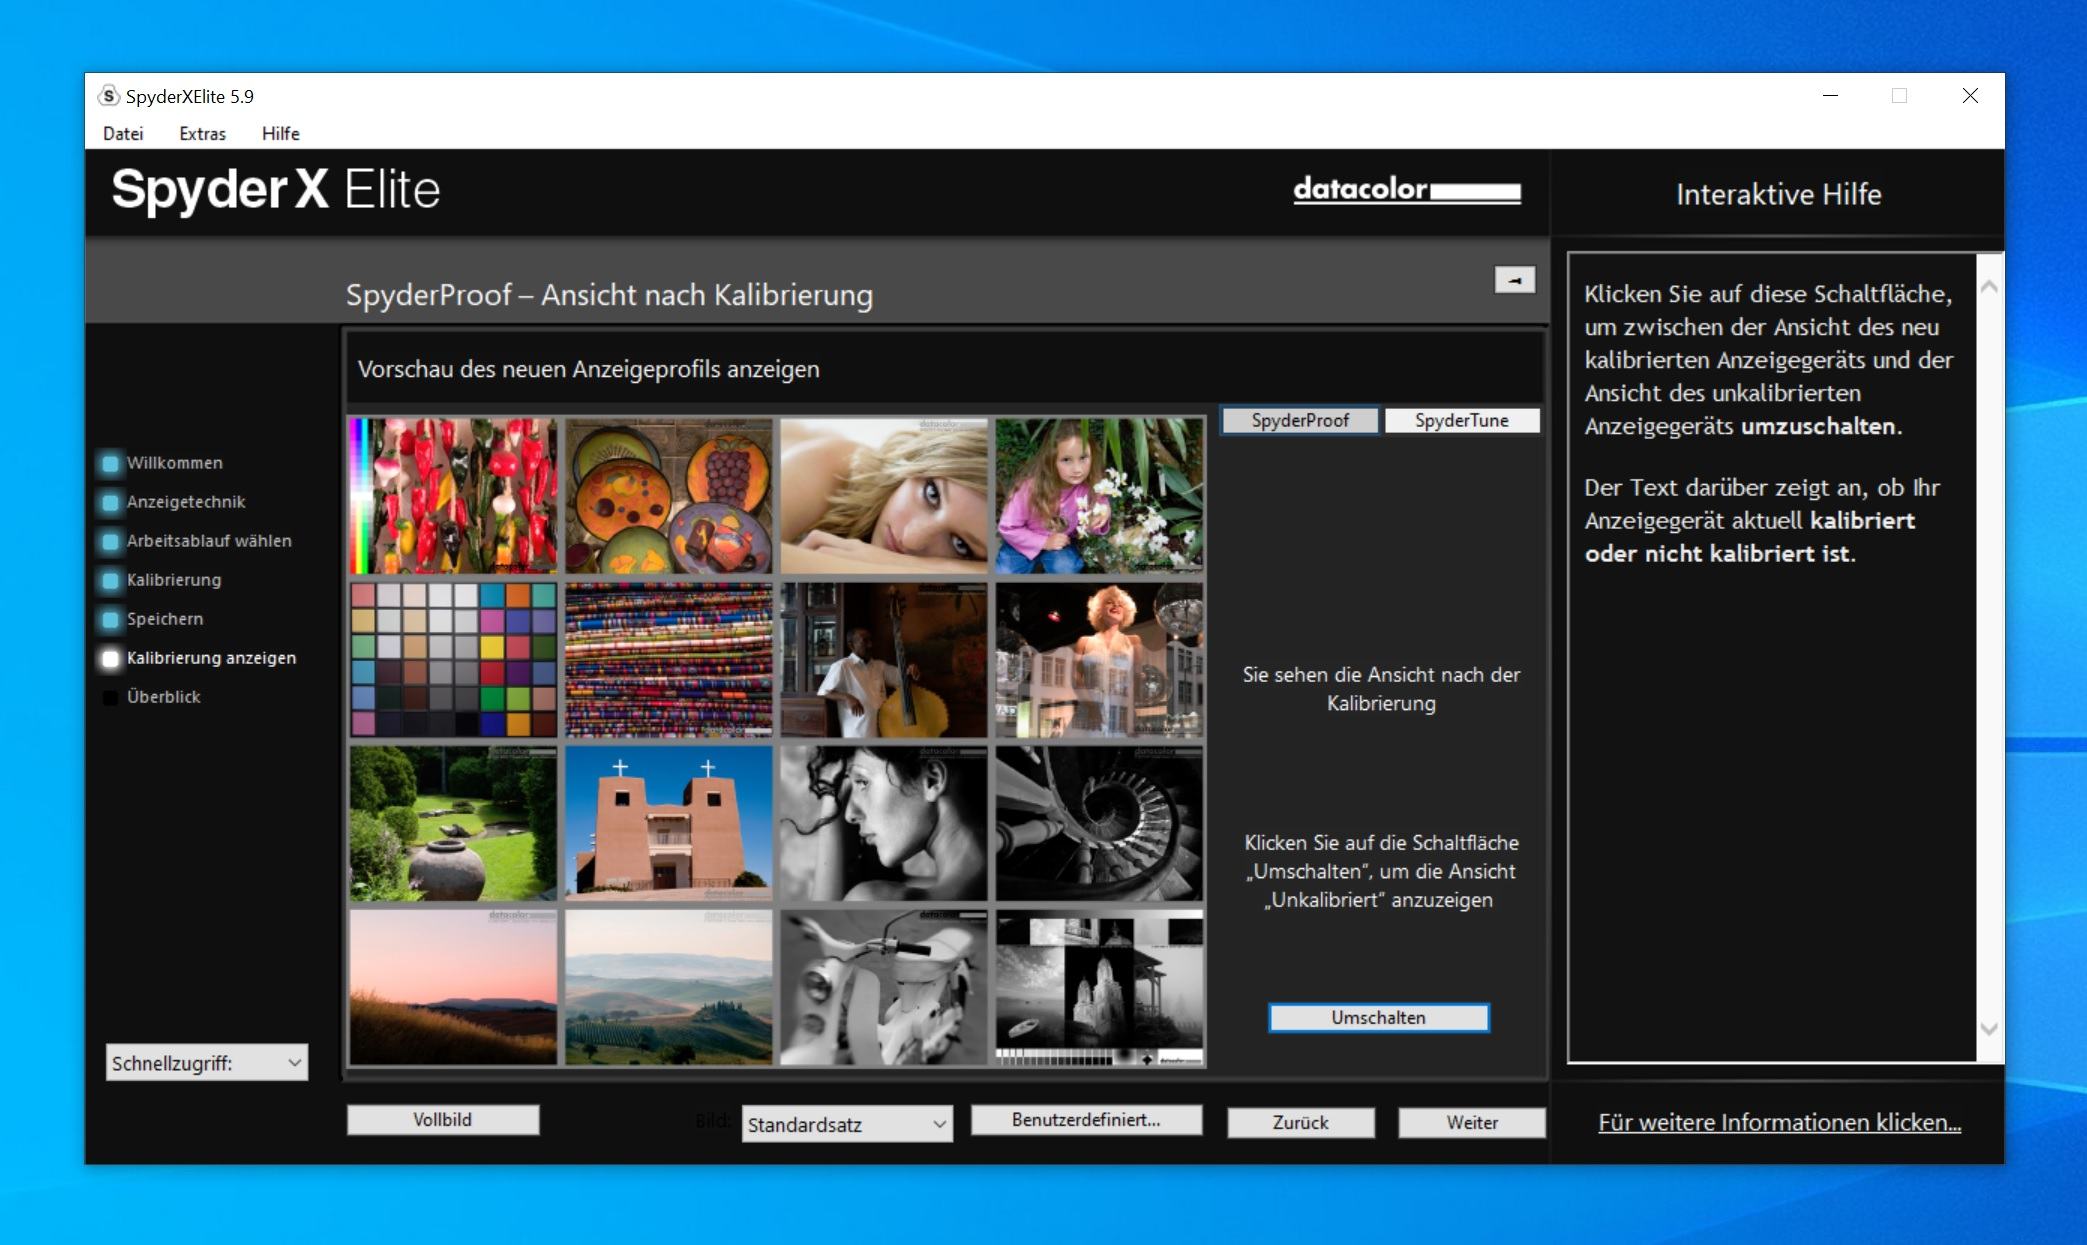2087x1245 pixels.
Task: Click scroll up arrow in help panel
Action: tap(1989, 287)
